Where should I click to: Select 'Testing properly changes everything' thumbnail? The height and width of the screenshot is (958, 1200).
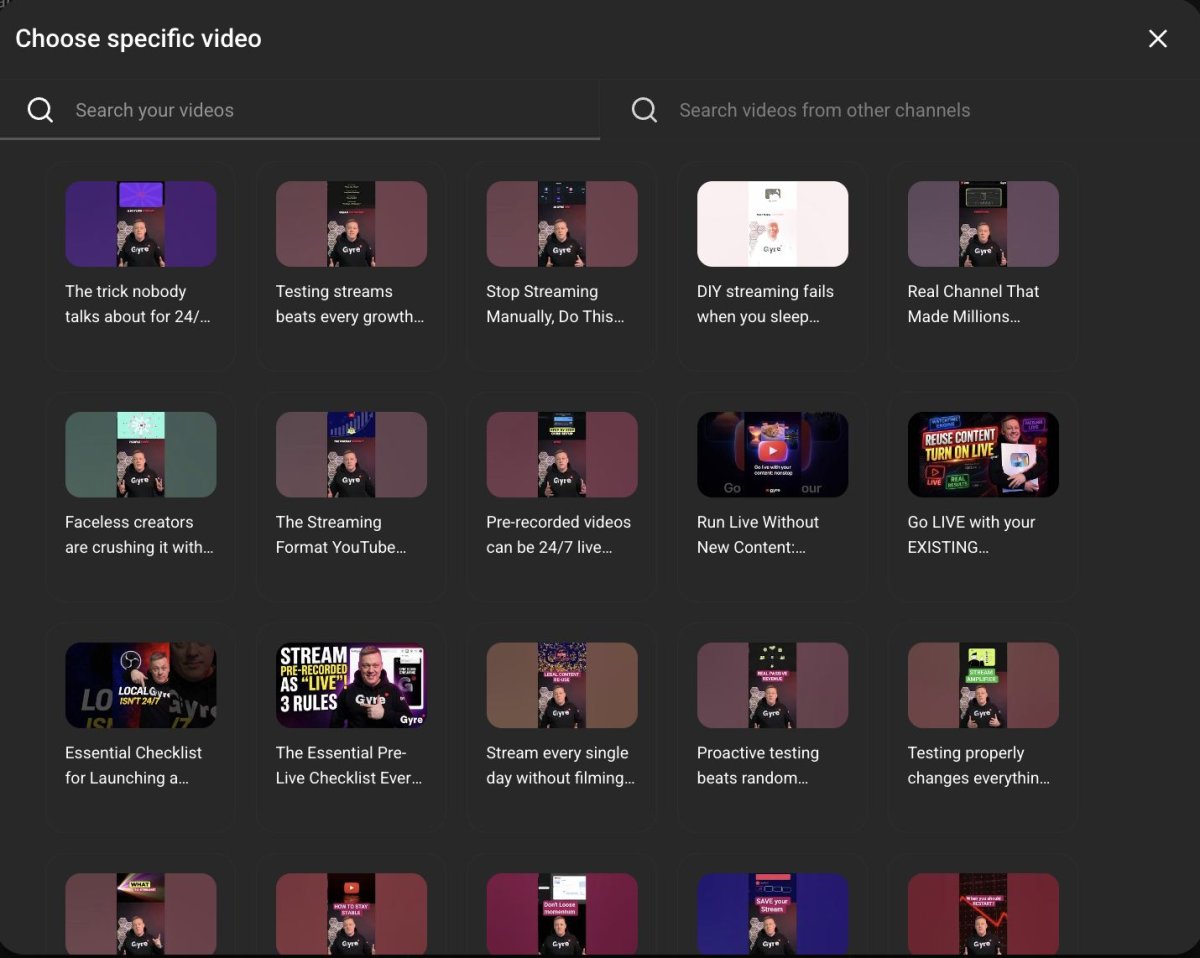coord(983,685)
